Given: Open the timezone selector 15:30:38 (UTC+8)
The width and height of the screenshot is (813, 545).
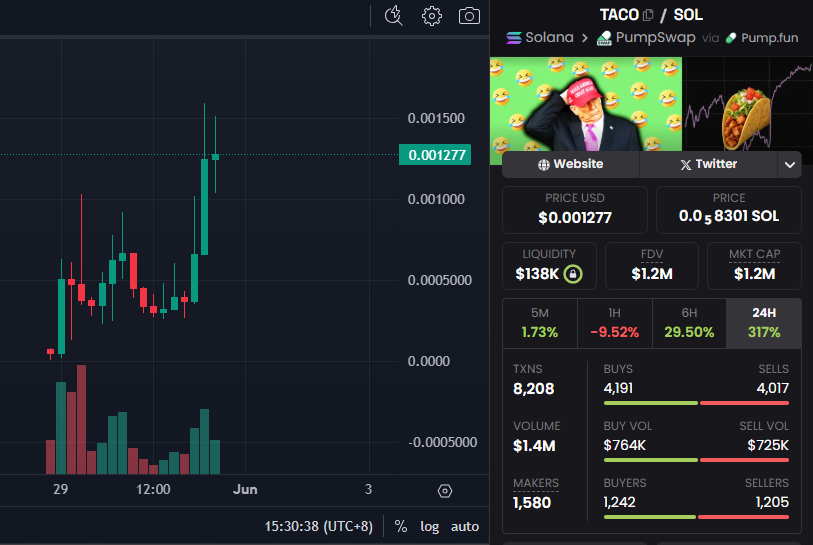Looking at the screenshot, I should point(318,526).
